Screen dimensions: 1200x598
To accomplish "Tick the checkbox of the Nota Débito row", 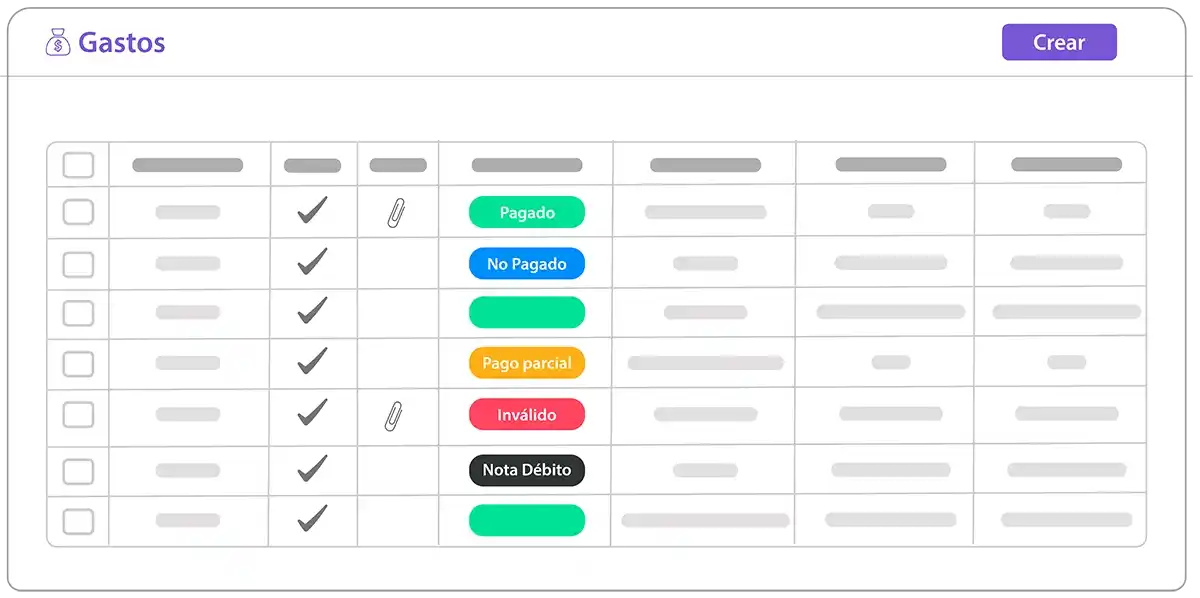I will click(x=78, y=471).
